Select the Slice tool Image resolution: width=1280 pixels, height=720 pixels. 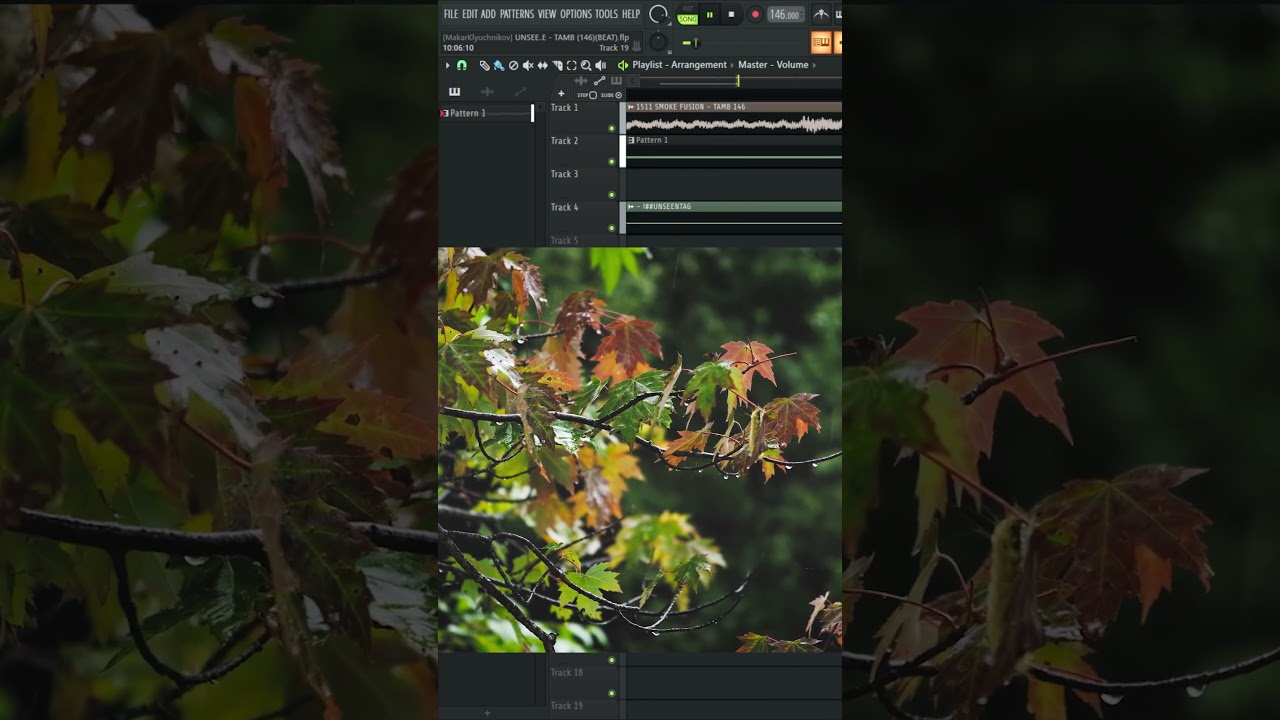pyautogui.click(x=557, y=65)
